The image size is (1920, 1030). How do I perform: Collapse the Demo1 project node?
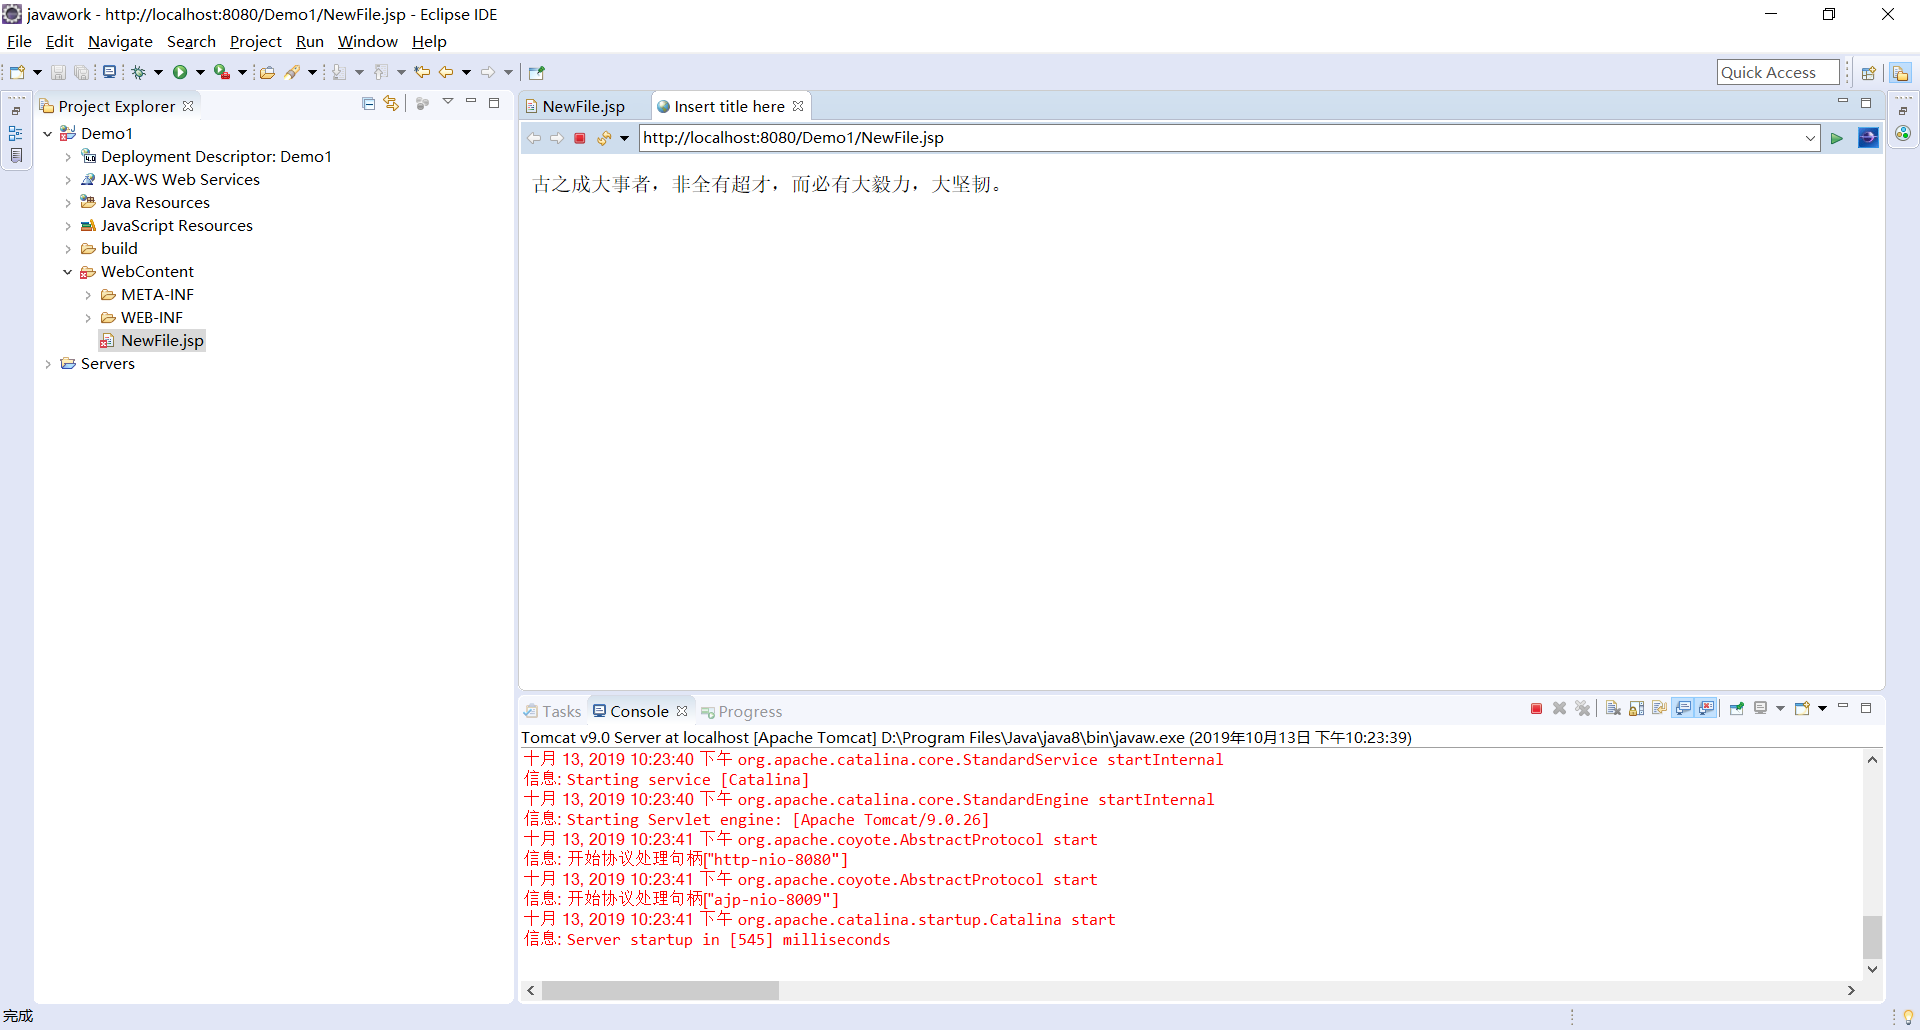pos(47,132)
